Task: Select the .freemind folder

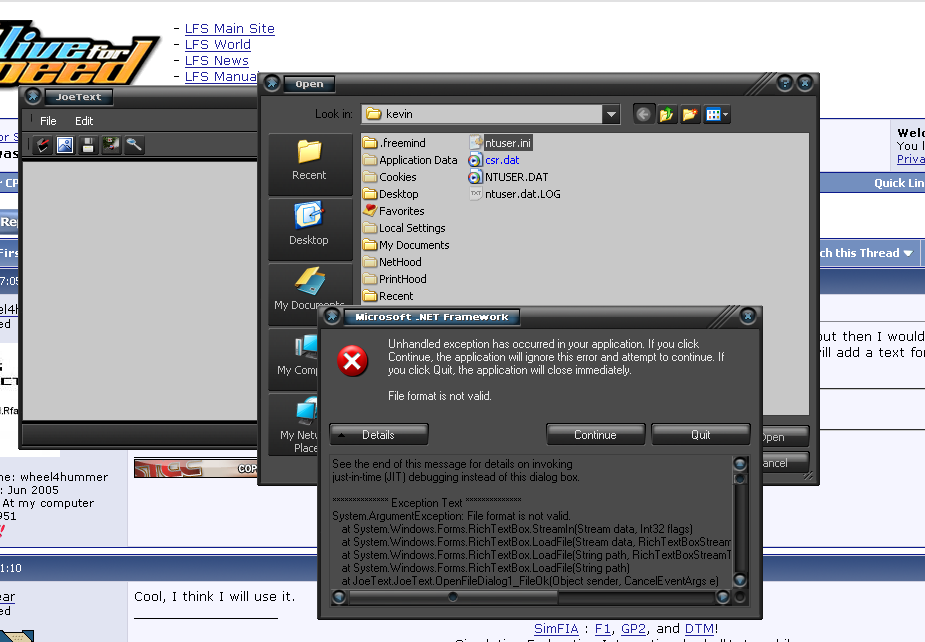Action: 394,143
